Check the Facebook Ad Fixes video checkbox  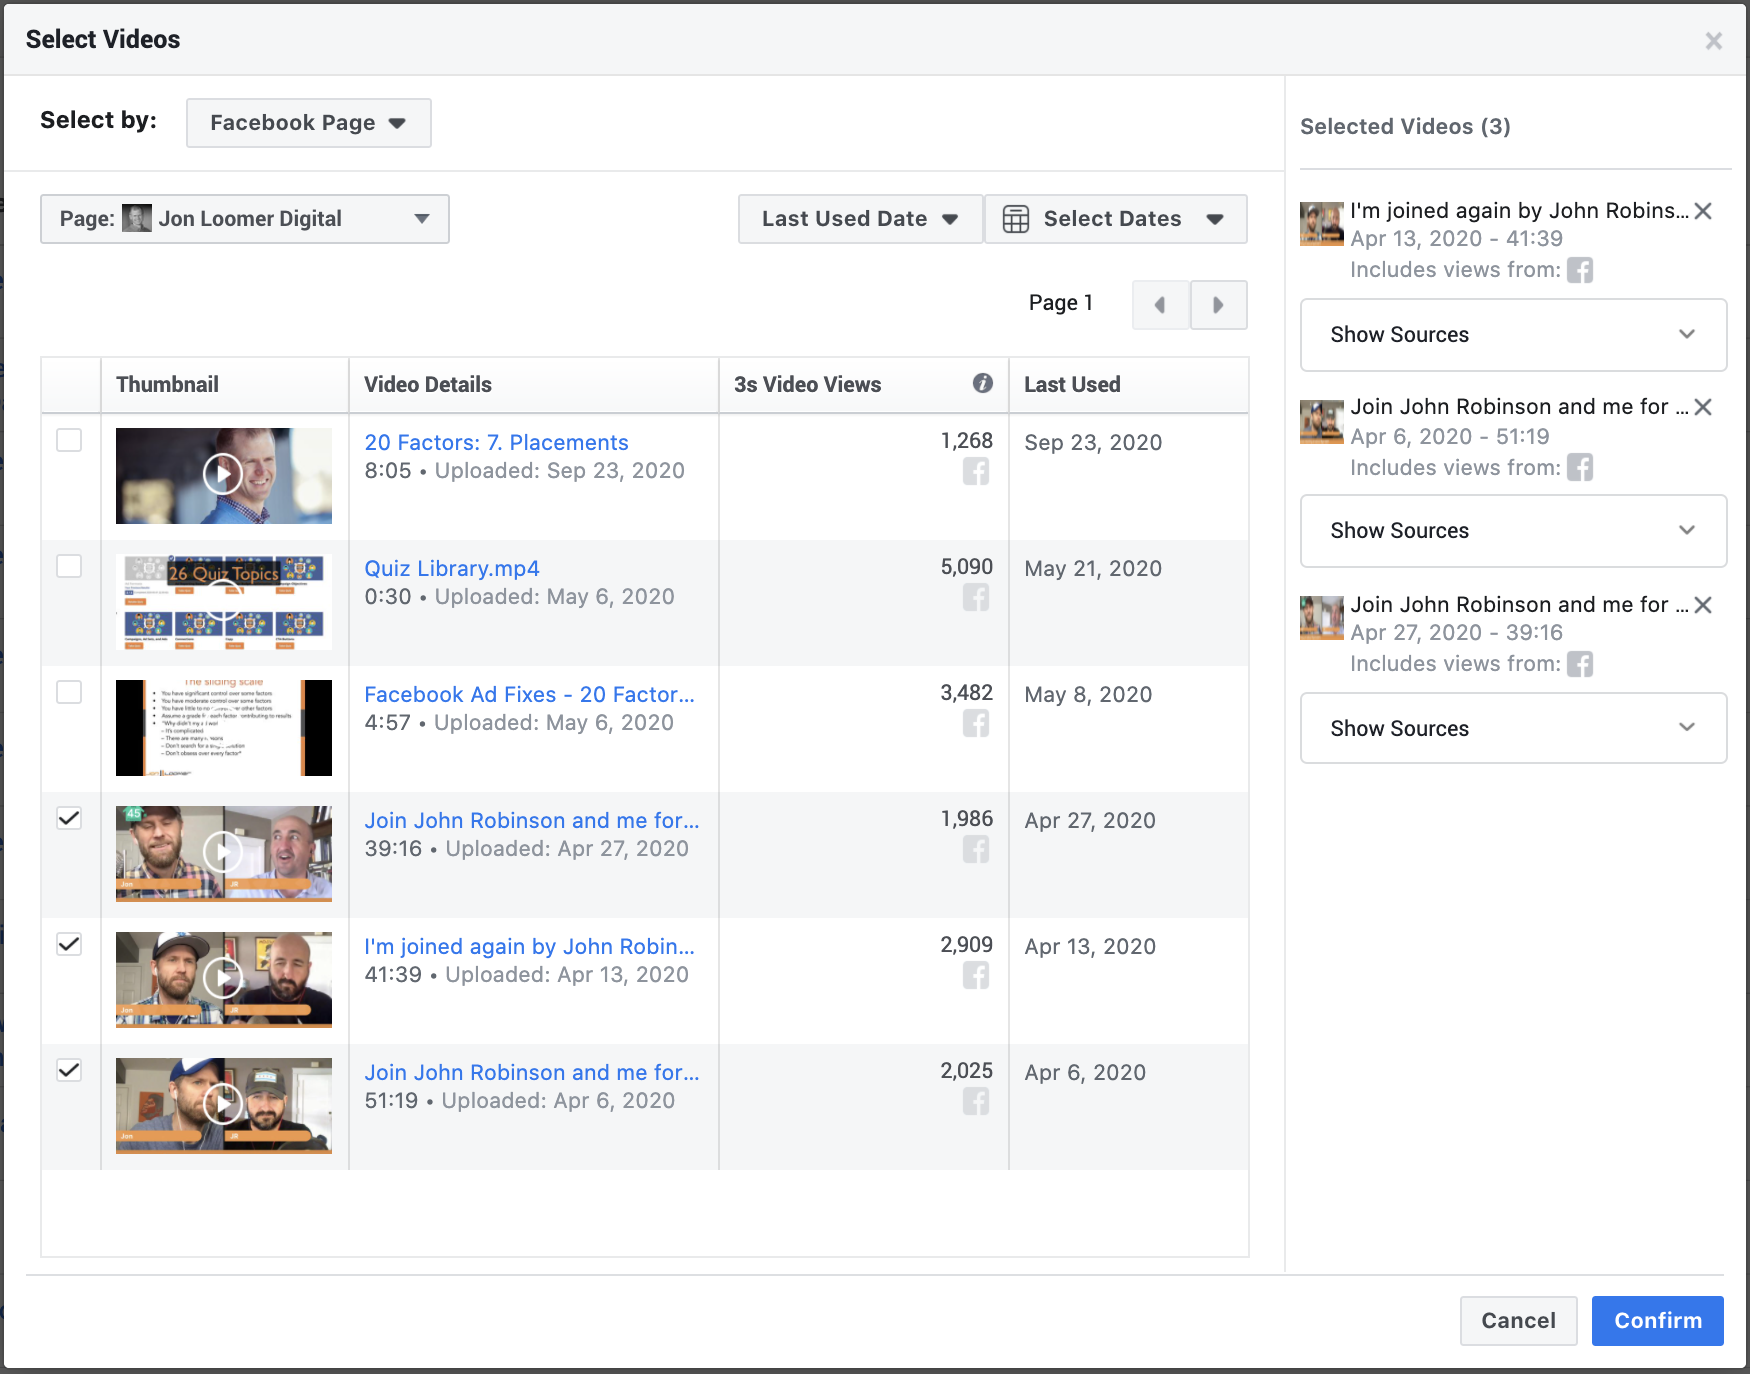coord(69,692)
